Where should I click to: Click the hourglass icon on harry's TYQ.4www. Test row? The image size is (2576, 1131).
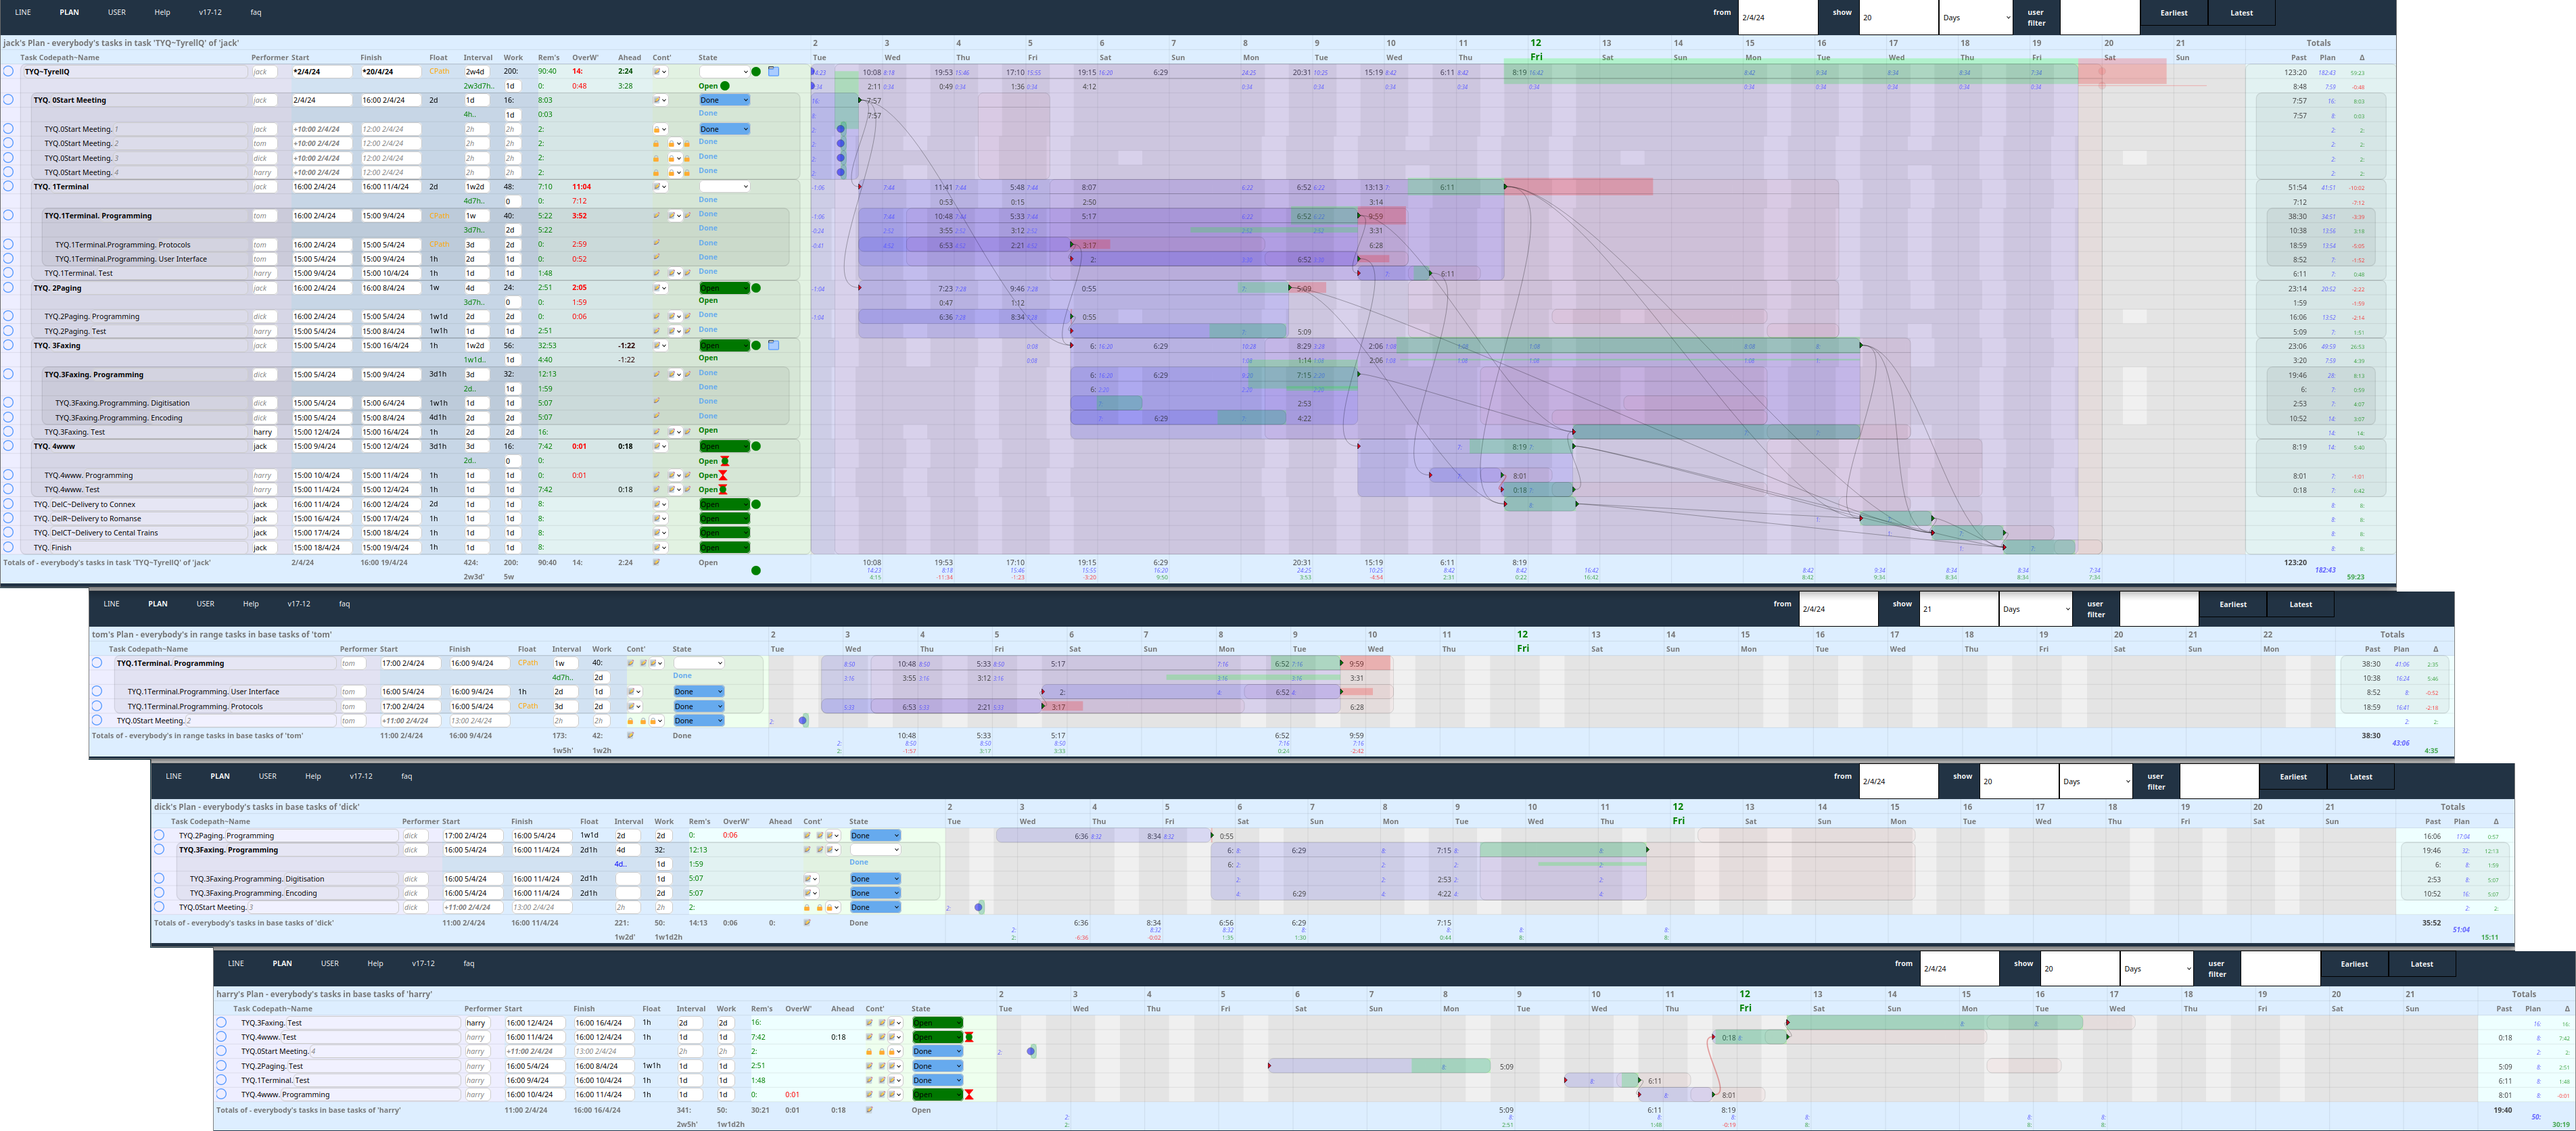coord(969,1037)
